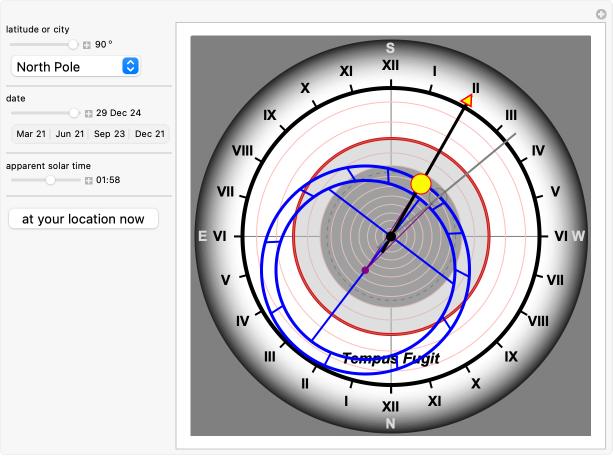Image resolution: width=613 pixels, height=456 pixels.
Task: Click the yellow sun on the dial
Action: click(421, 183)
